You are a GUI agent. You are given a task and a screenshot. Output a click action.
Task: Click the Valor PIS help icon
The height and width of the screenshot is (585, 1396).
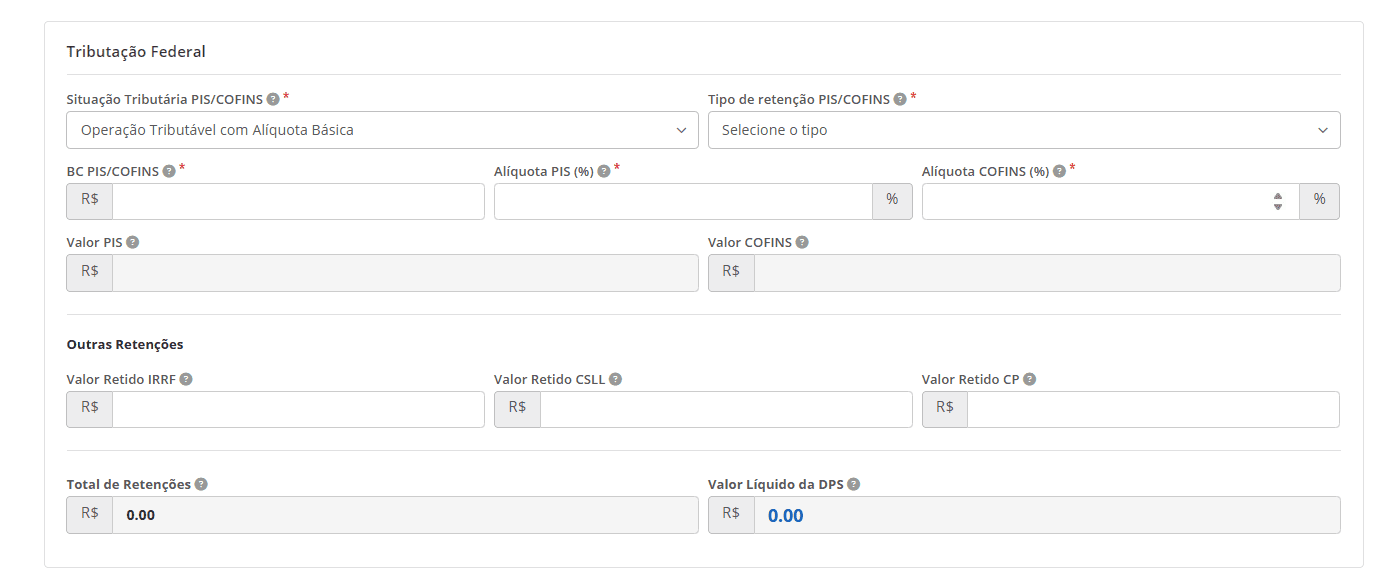(133, 242)
